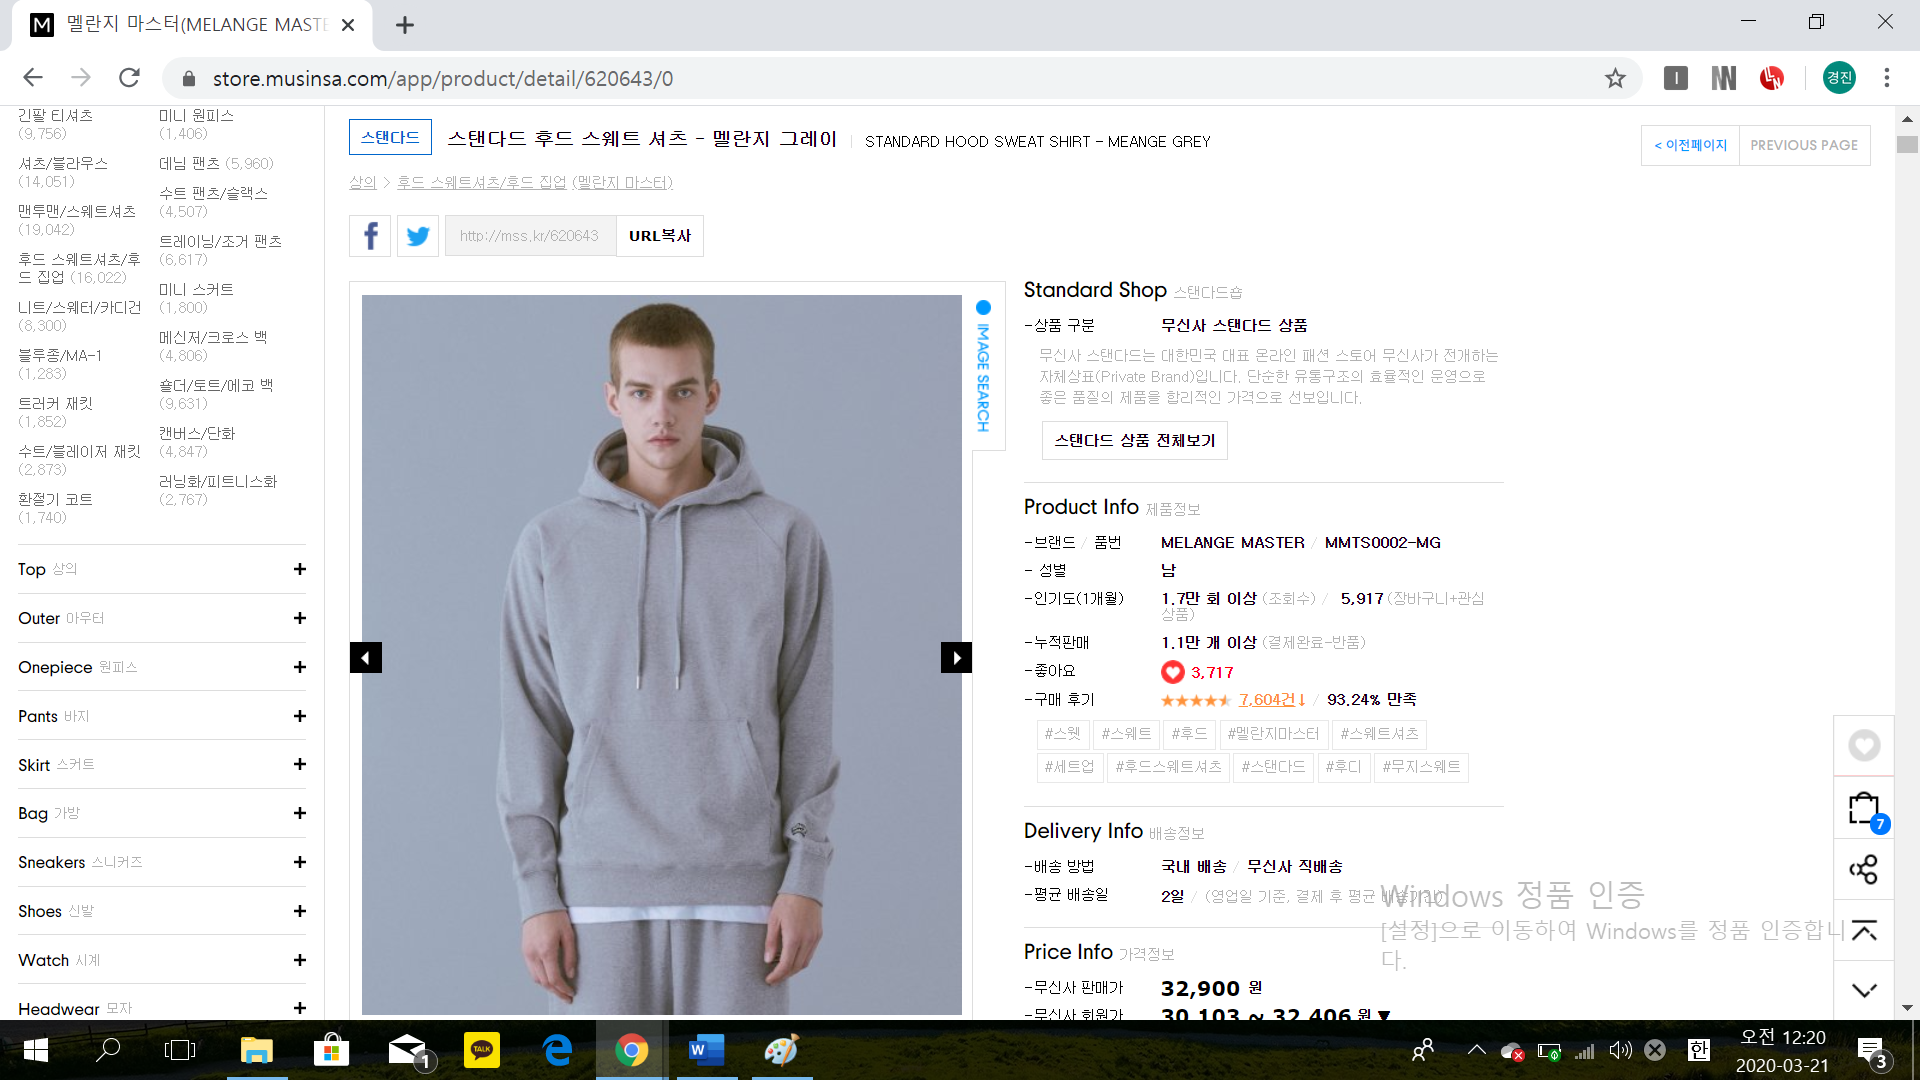Click share icon in right floating bar
This screenshot has height=1080, width=1920.
[x=1864, y=870]
